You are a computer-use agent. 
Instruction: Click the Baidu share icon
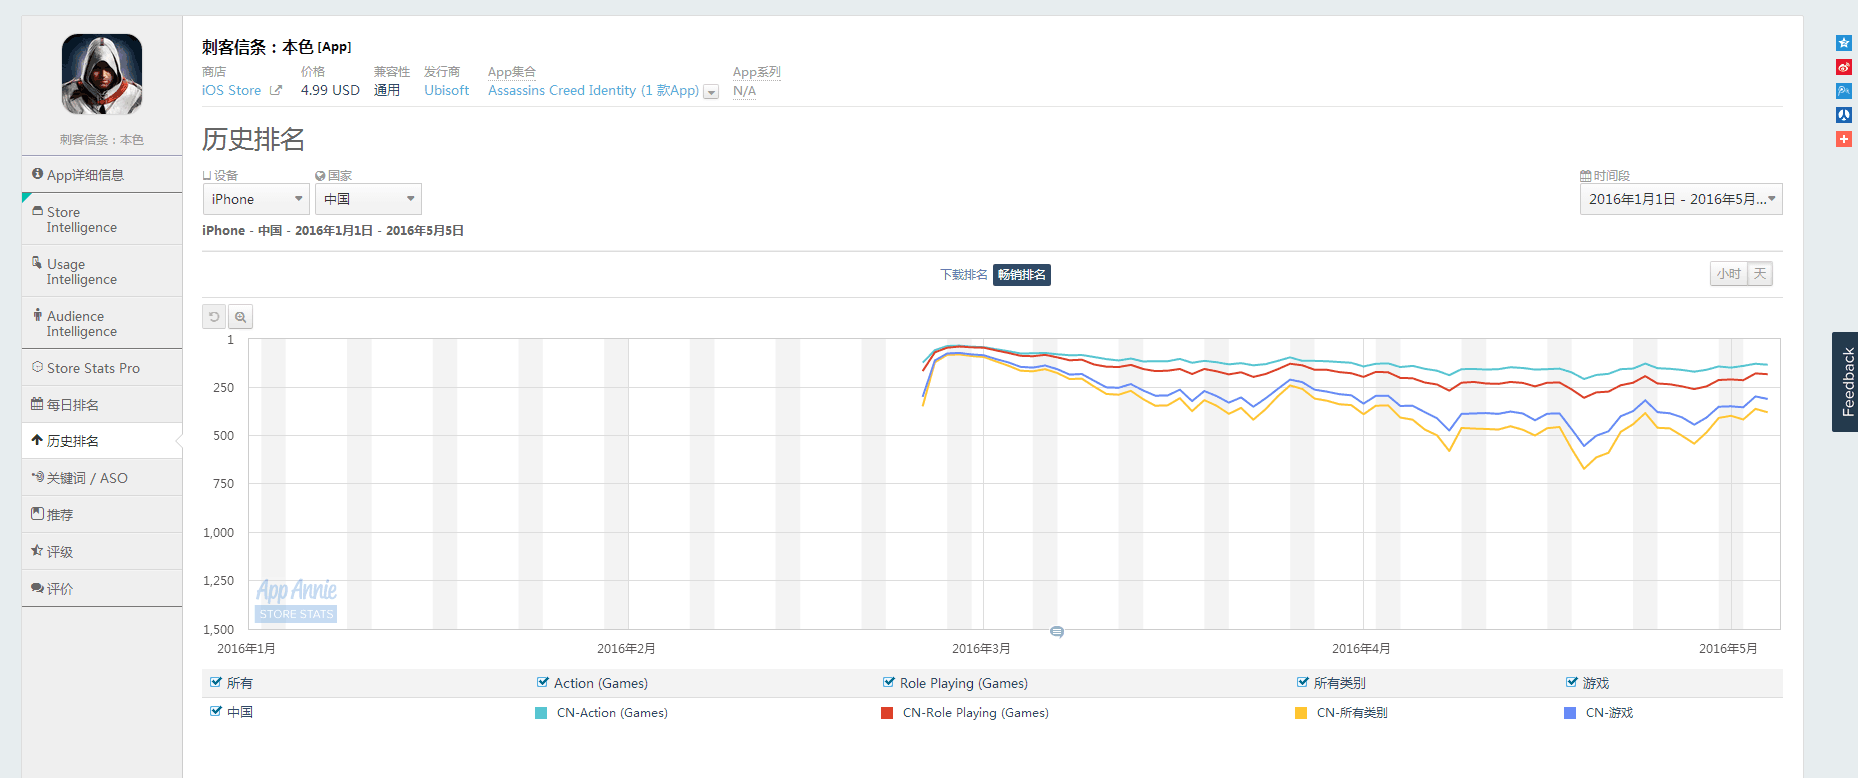[1844, 115]
